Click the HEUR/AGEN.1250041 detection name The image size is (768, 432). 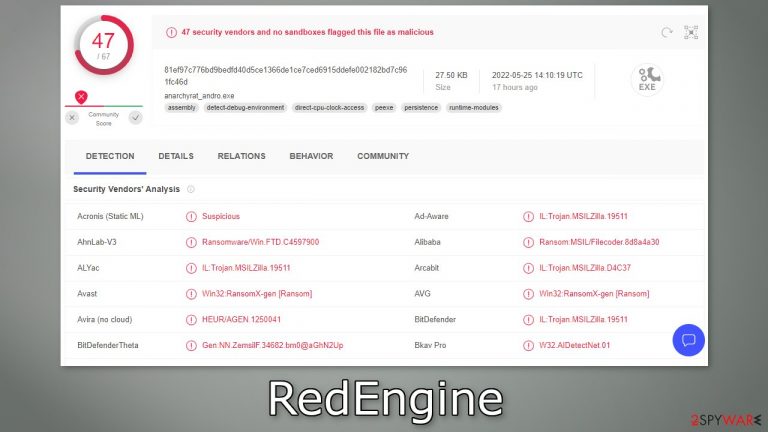click(241, 319)
